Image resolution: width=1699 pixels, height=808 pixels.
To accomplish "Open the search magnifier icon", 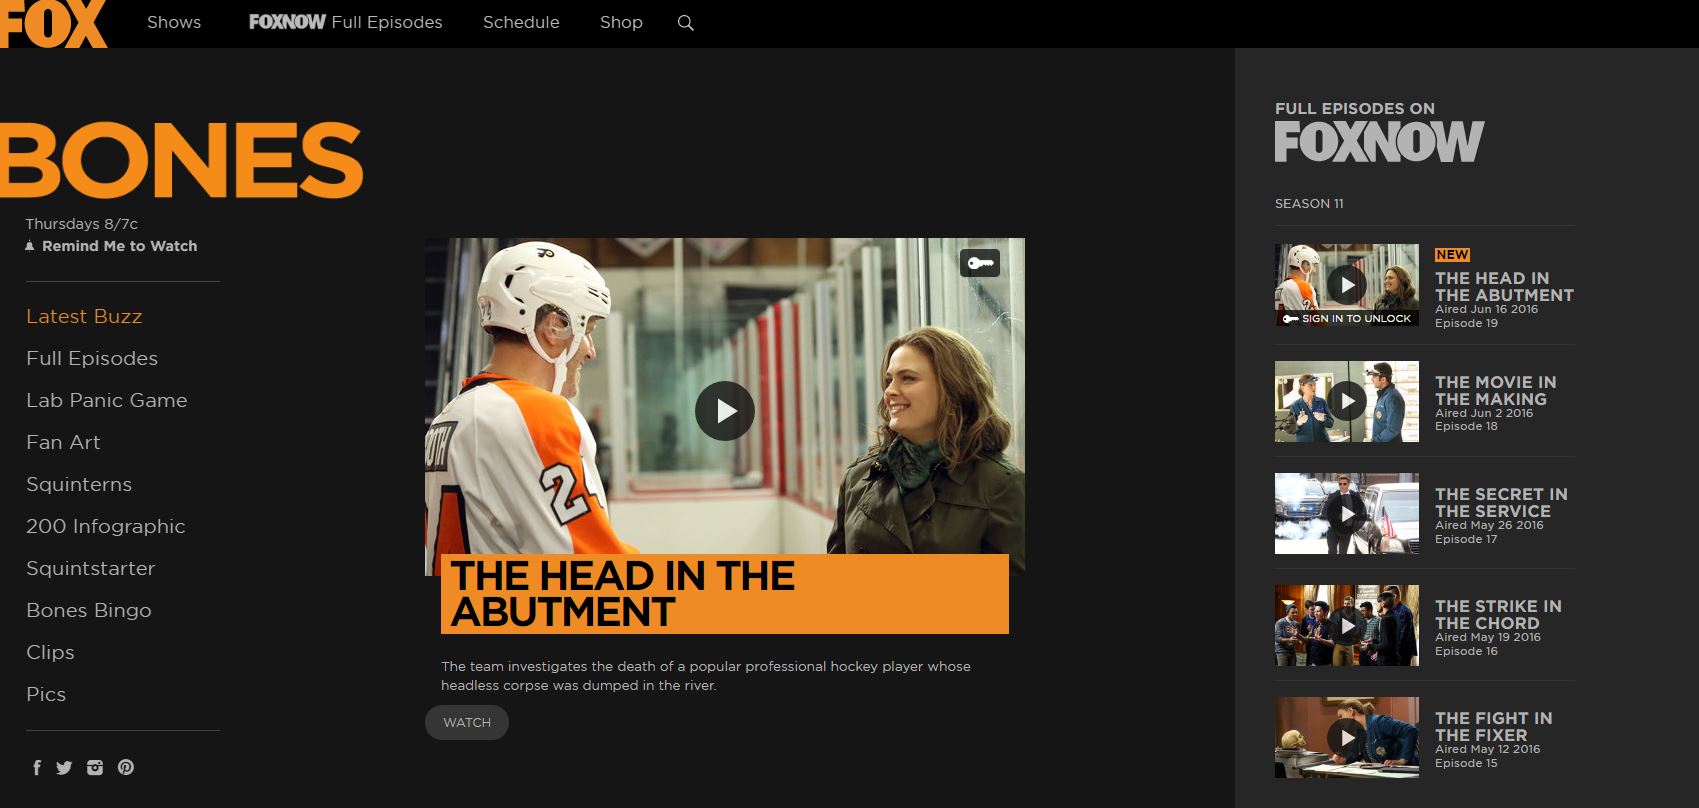I will coord(685,22).
